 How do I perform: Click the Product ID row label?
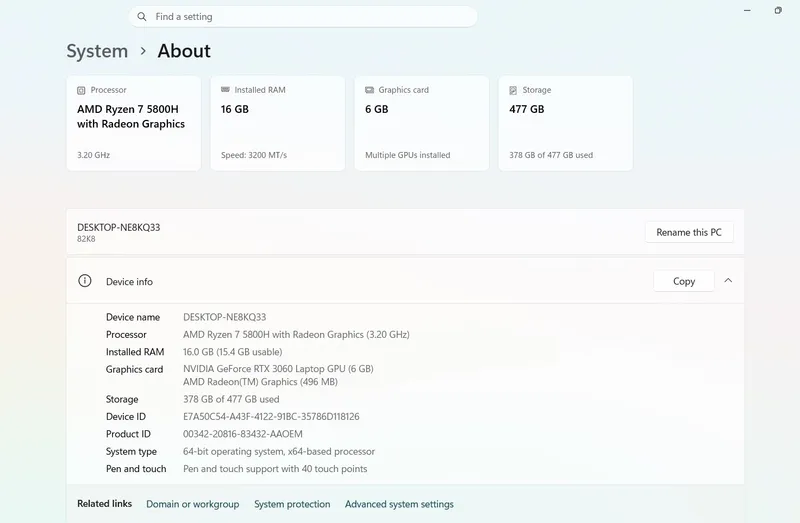[128, 434]
